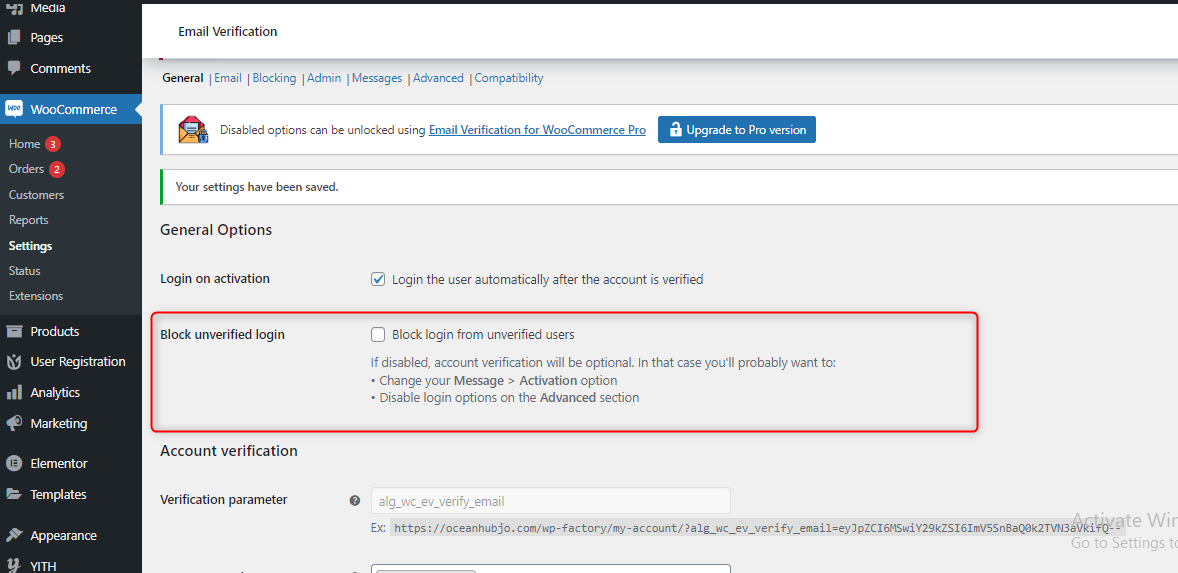Open the General settings tab

pos(183,78)
